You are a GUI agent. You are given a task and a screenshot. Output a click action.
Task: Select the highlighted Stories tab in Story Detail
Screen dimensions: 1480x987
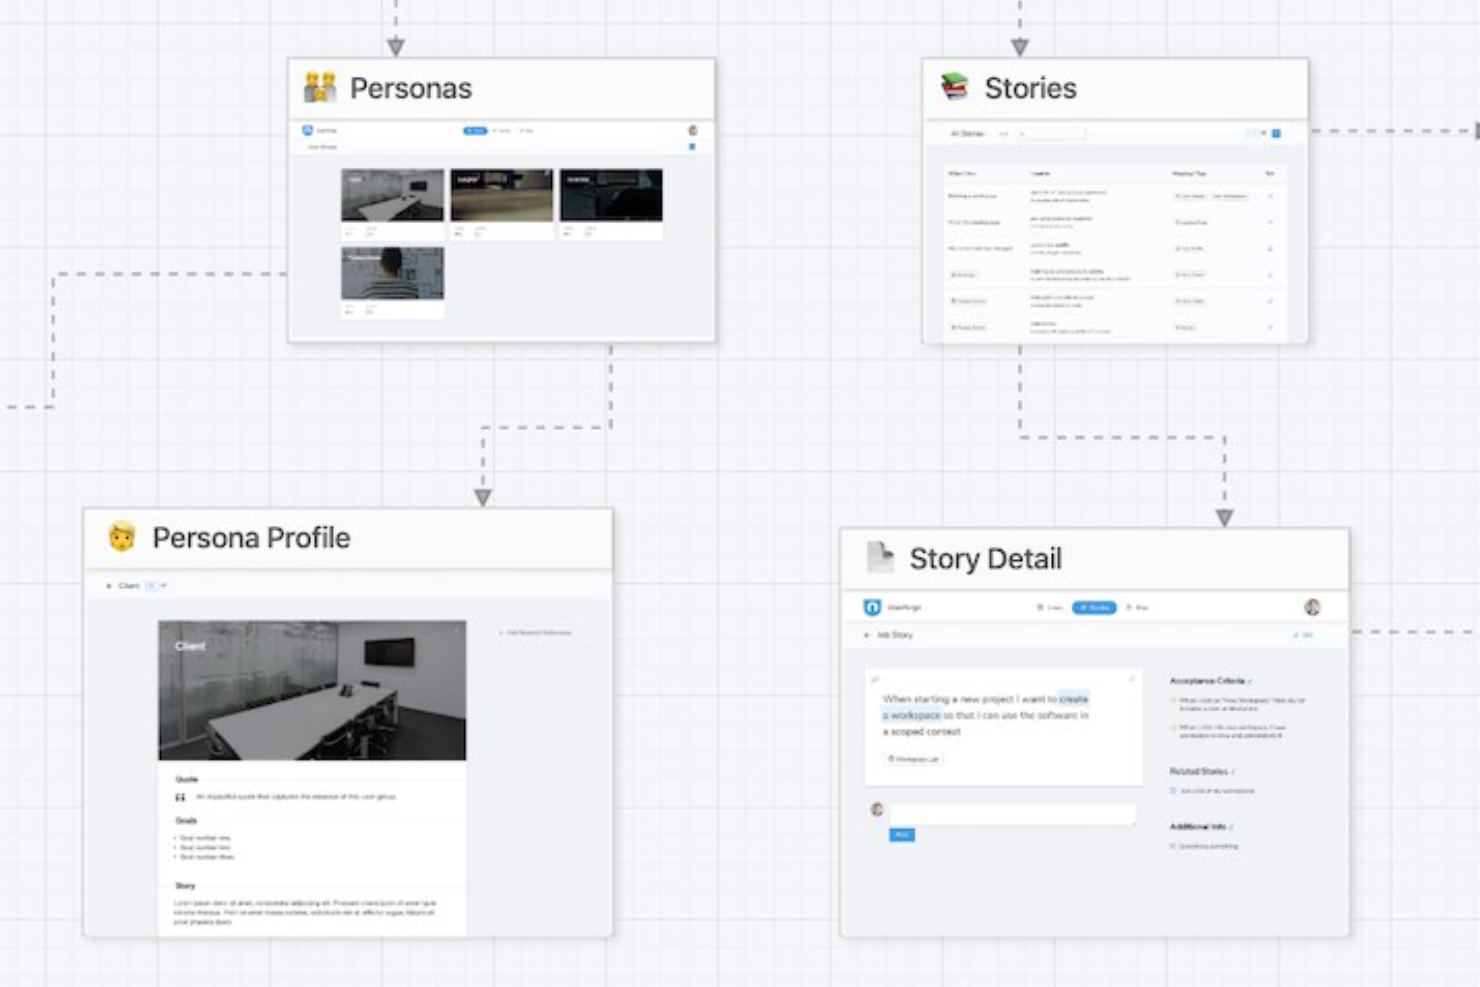pos(1094,607)
